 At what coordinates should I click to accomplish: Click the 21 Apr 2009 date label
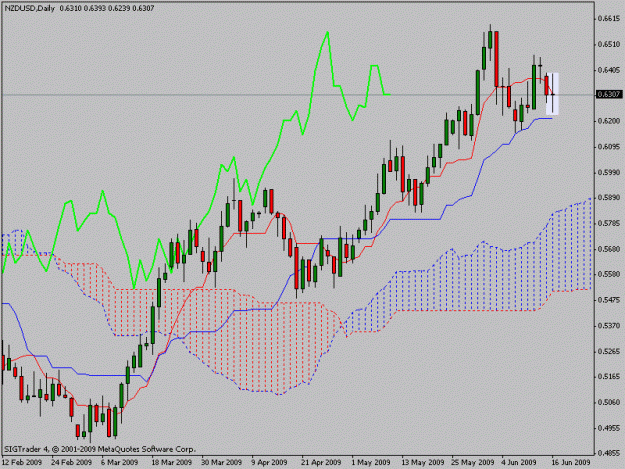(321, 463)
